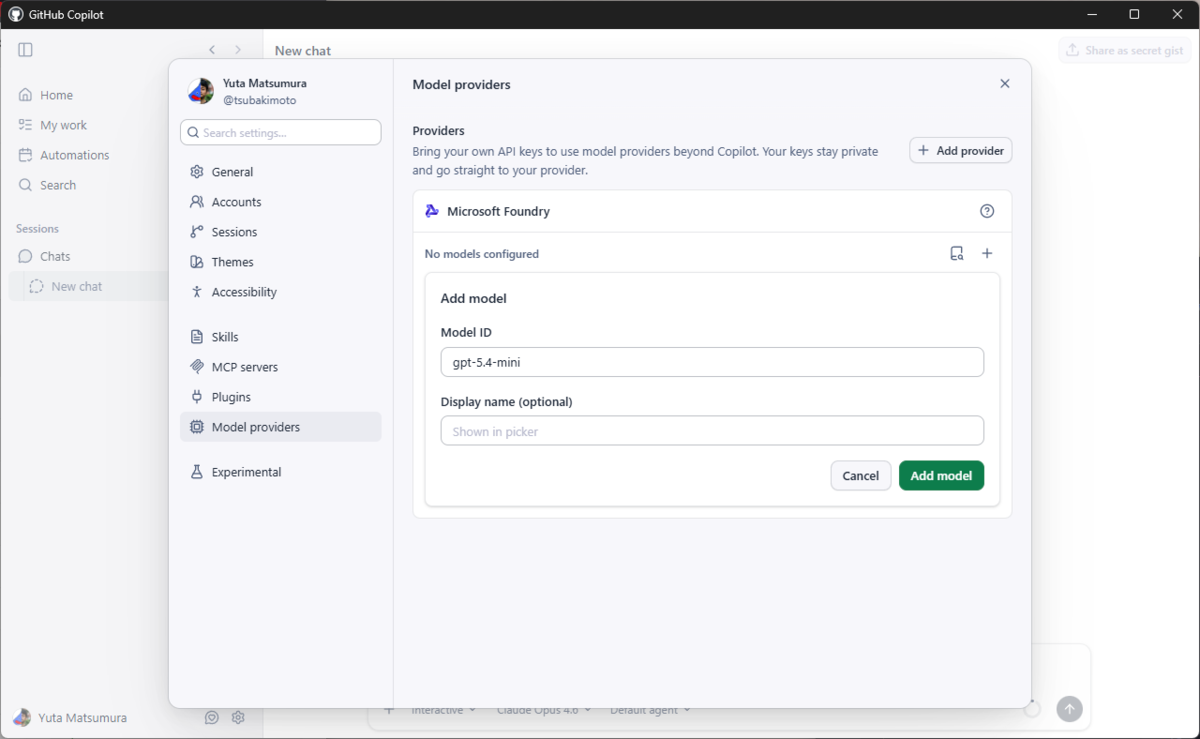This screenshot has width=1200, height=739.
Task: Click user avatar in settings header
Action: [x=201, y=92]
